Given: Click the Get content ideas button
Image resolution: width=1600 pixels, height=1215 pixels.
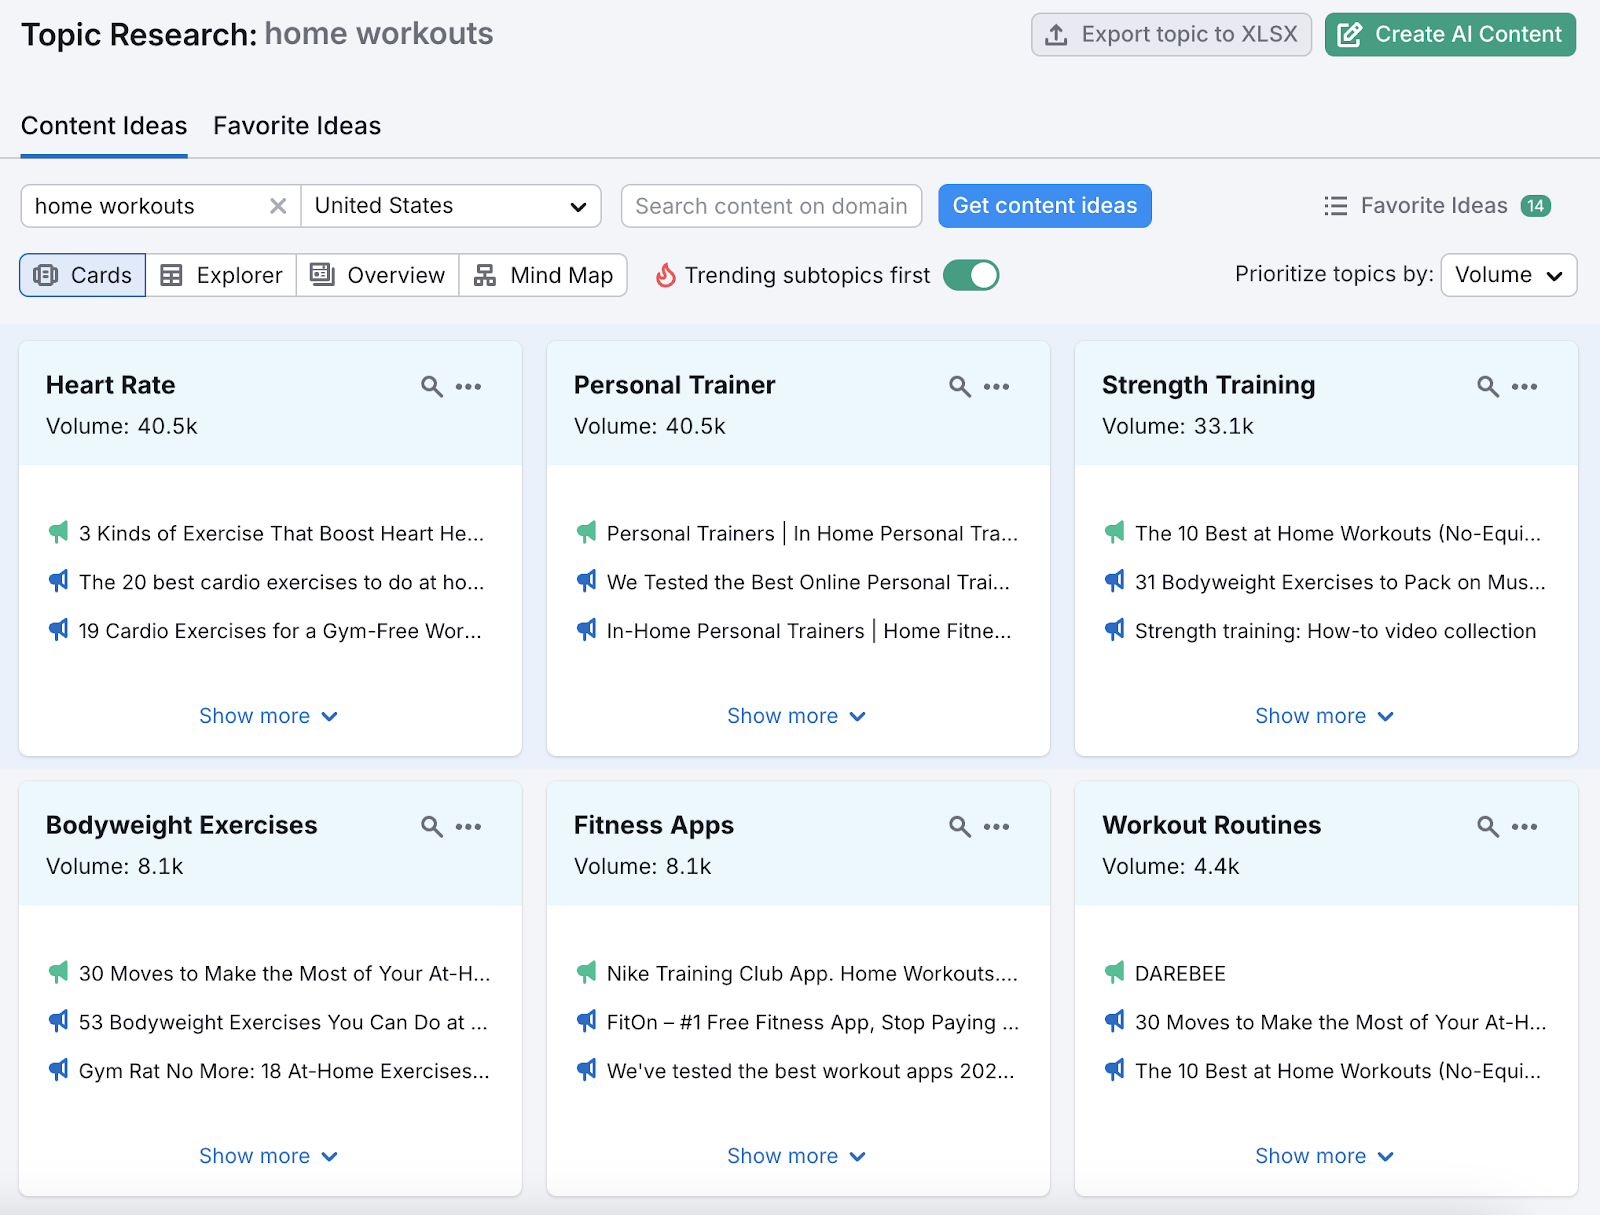Looking at the screenshot, I should [x=1044, y=206].
